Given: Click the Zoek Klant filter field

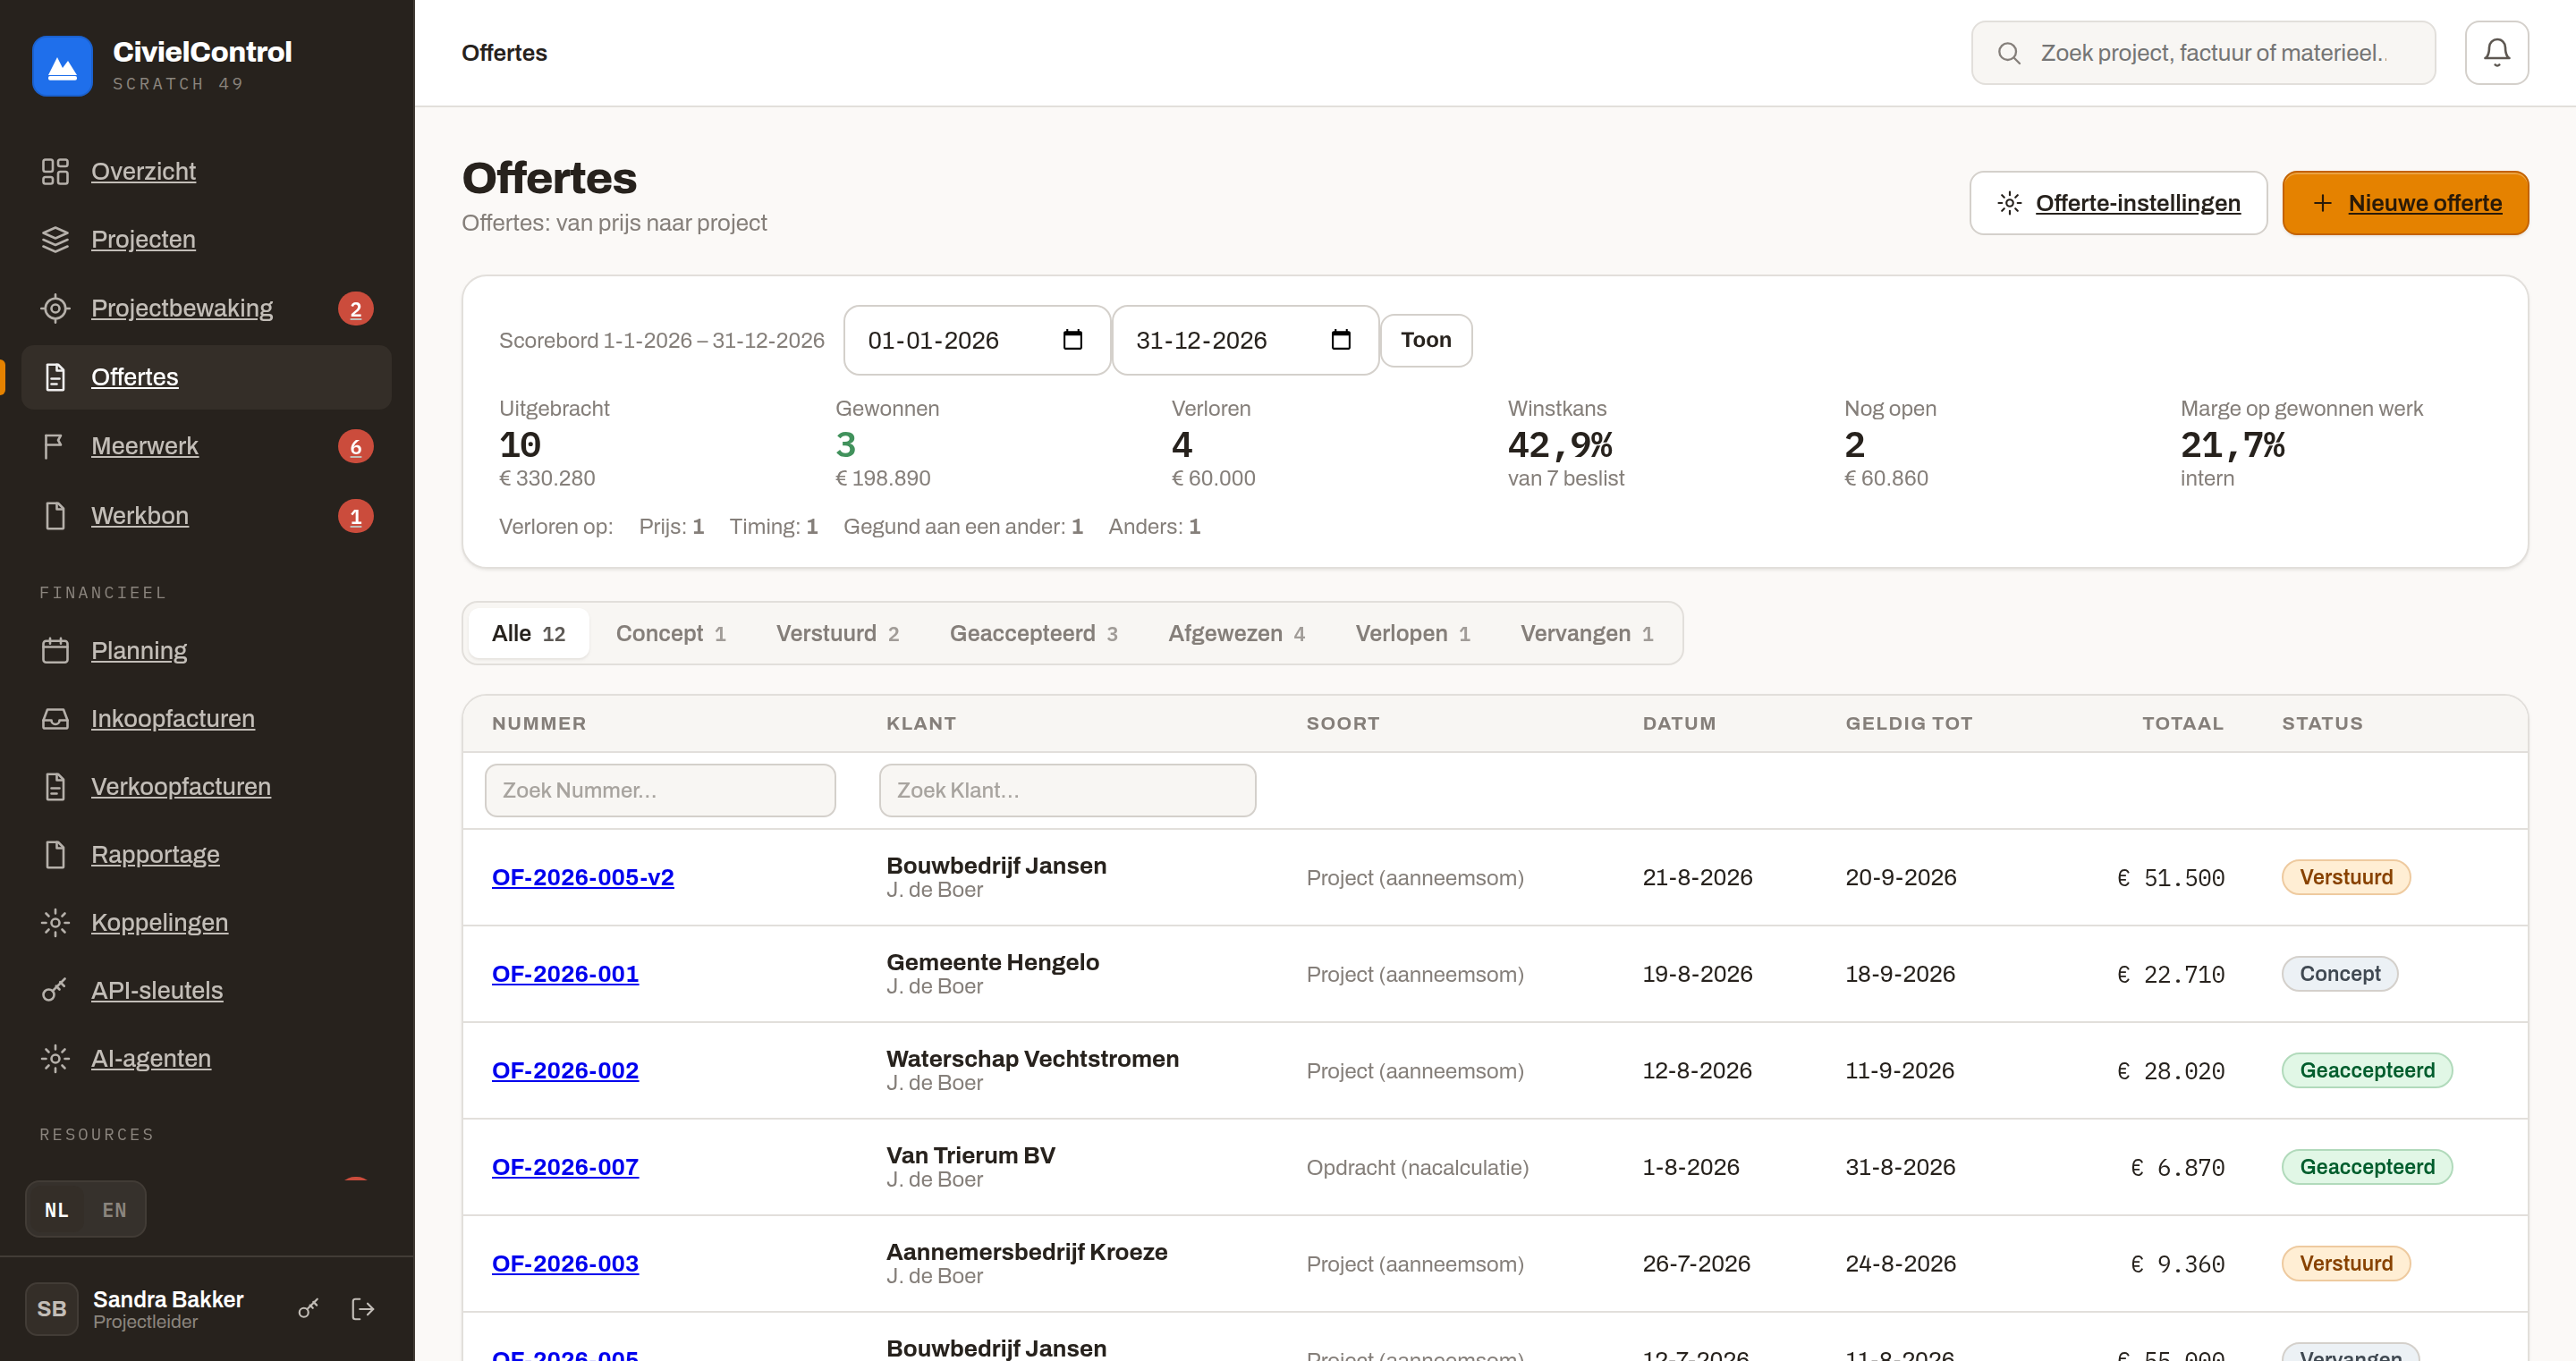Looking at the screenshot, I should (x=1067, y=790).
